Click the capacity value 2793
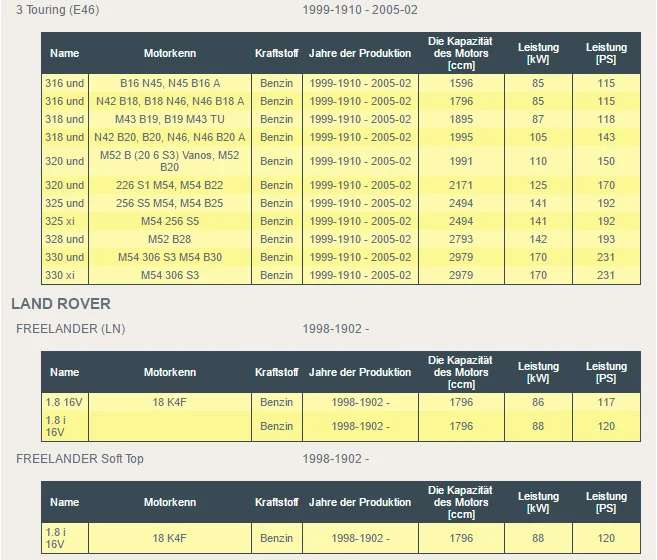This screenshot has height=560, width=657. 461,239
